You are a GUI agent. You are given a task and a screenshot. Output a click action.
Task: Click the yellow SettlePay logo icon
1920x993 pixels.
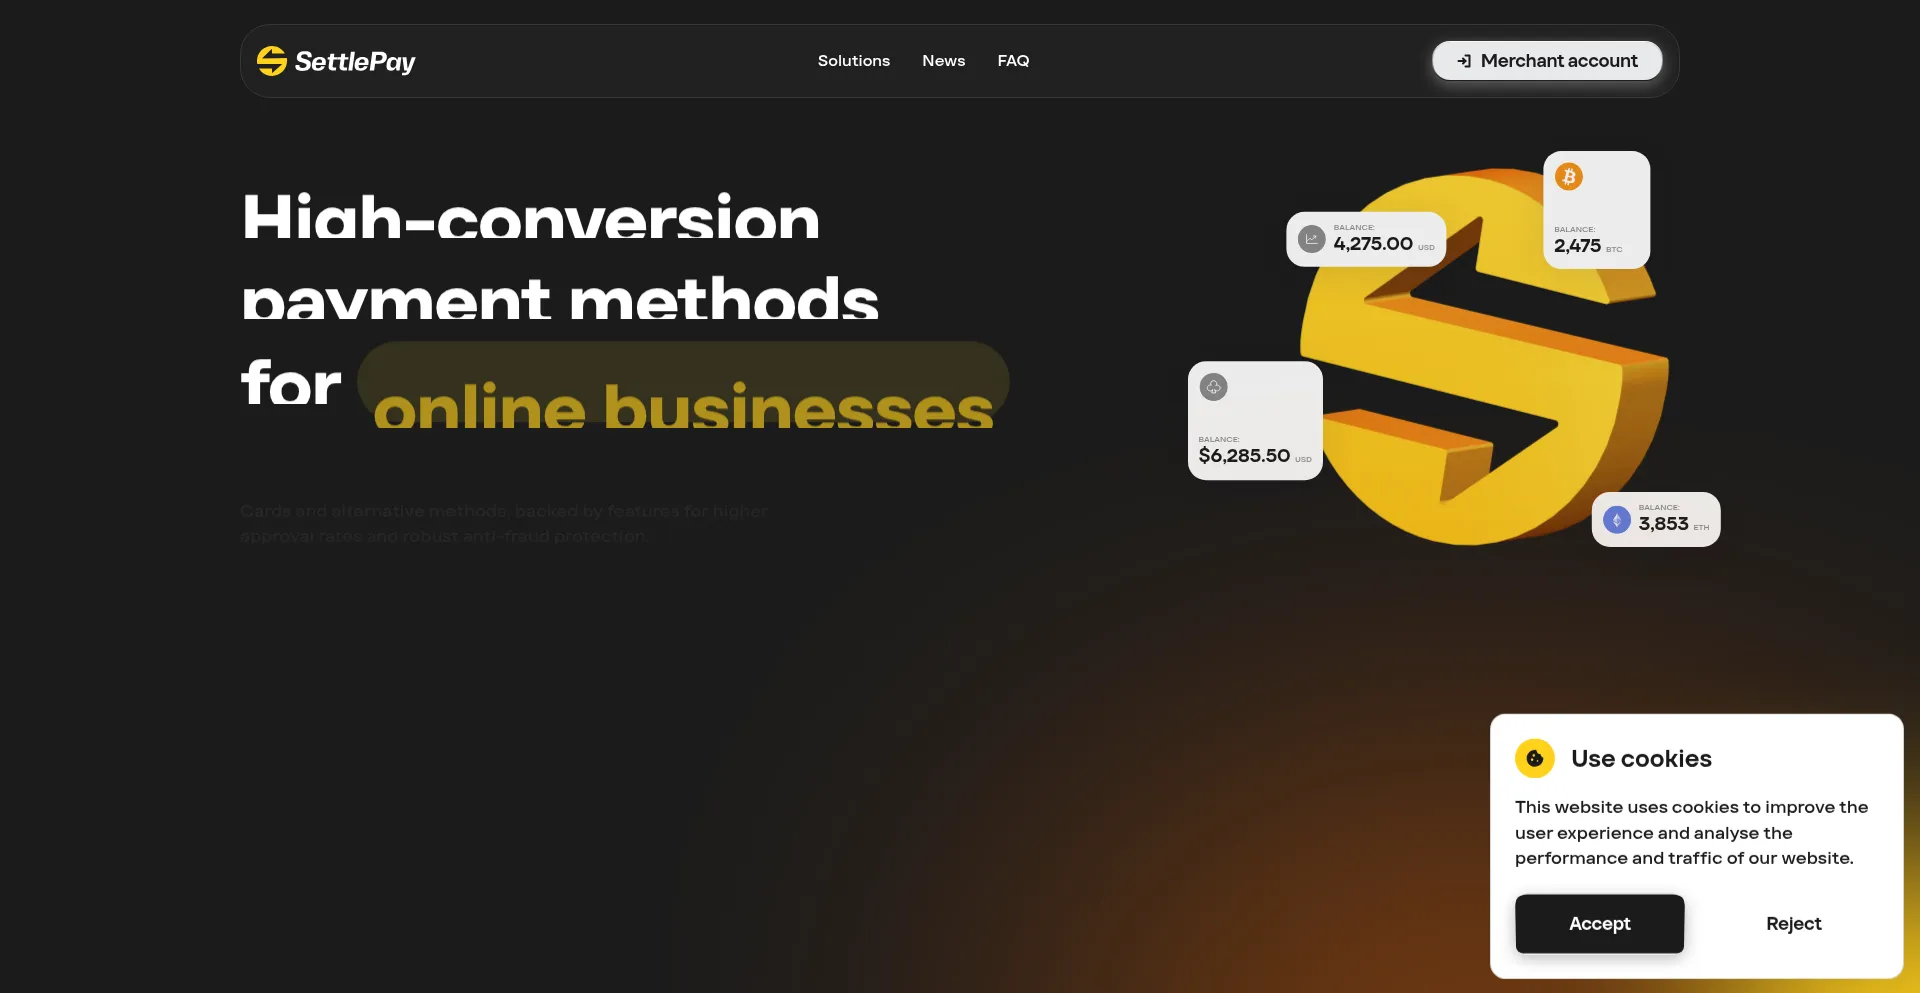tap(271, 61)
